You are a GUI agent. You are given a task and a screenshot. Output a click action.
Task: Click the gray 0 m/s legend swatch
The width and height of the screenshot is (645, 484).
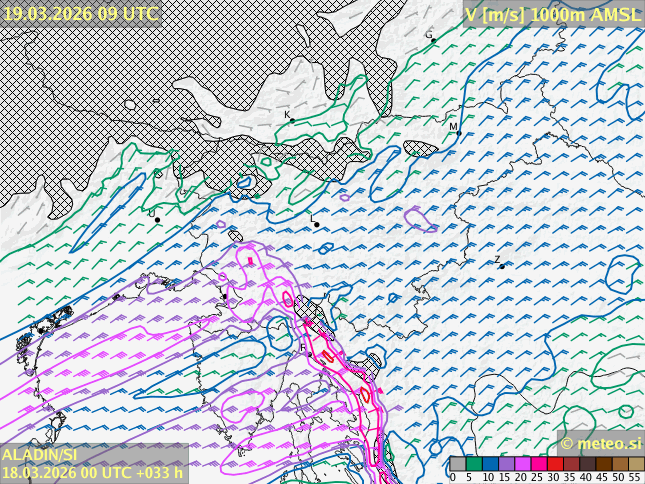(457, 464)
